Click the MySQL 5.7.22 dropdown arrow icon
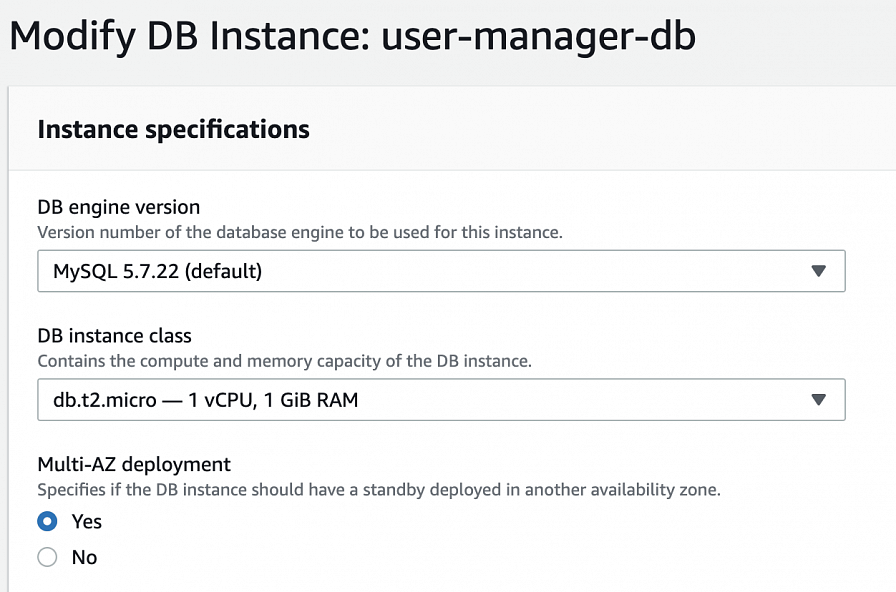896x592 pixels. pos(818,271)
